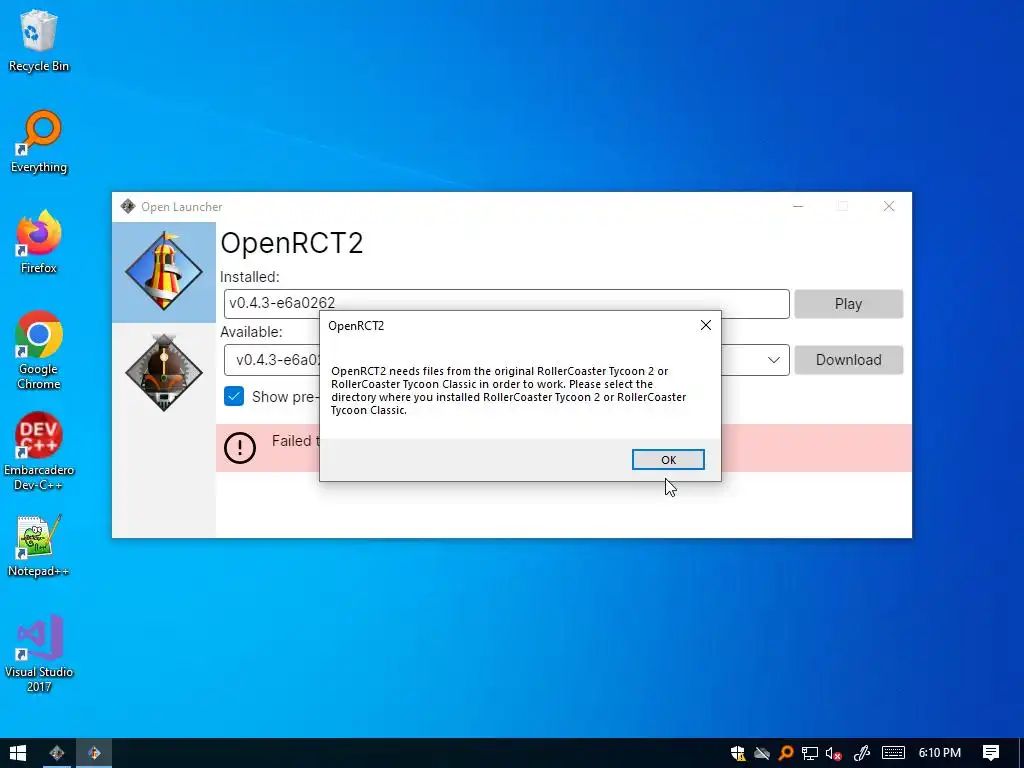The width and height of the screenshot is (1024, 768).
Task: Select the OpenLoco locomotive icon in sidebar
Action: (x=164, y=372)
